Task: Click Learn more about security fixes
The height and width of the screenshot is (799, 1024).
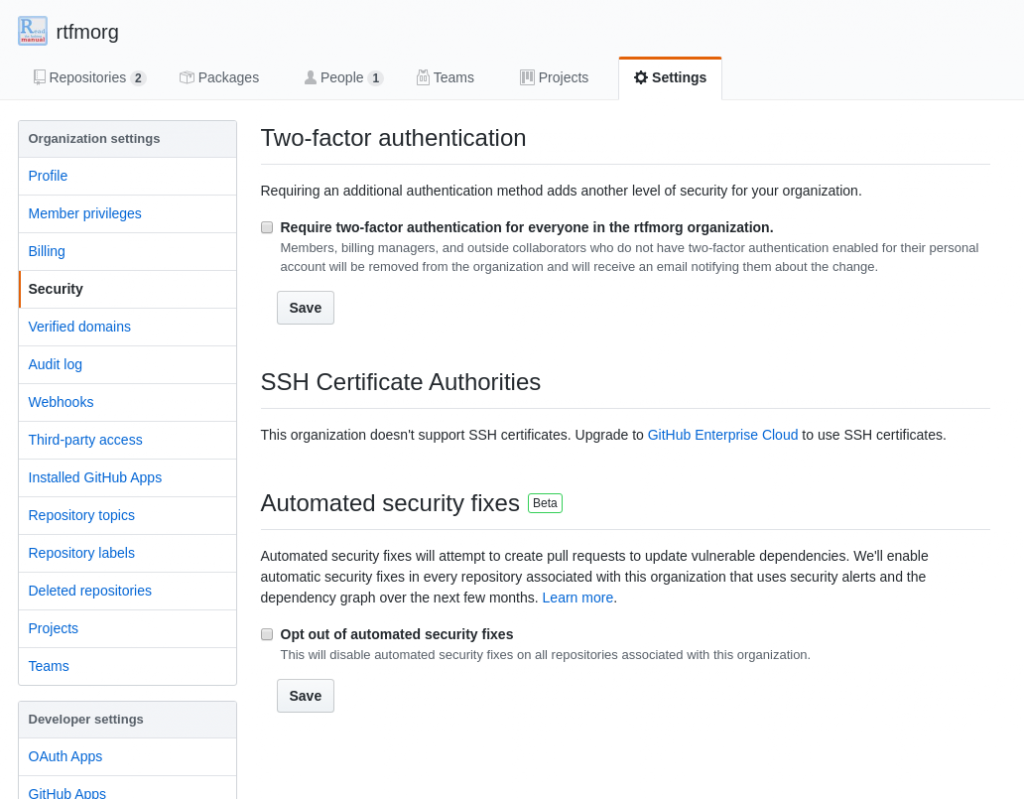Action: tap(577, 597)
